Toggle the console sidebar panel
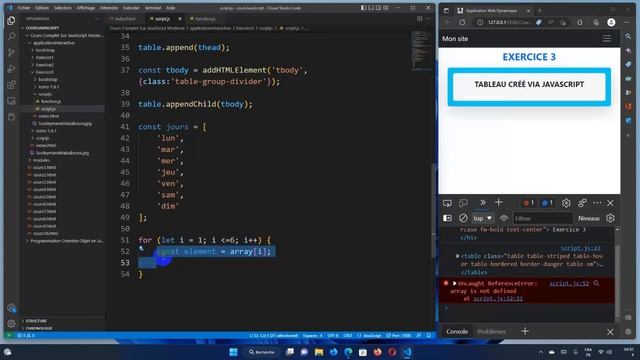The image size is (640, 360). click(447, 218)
